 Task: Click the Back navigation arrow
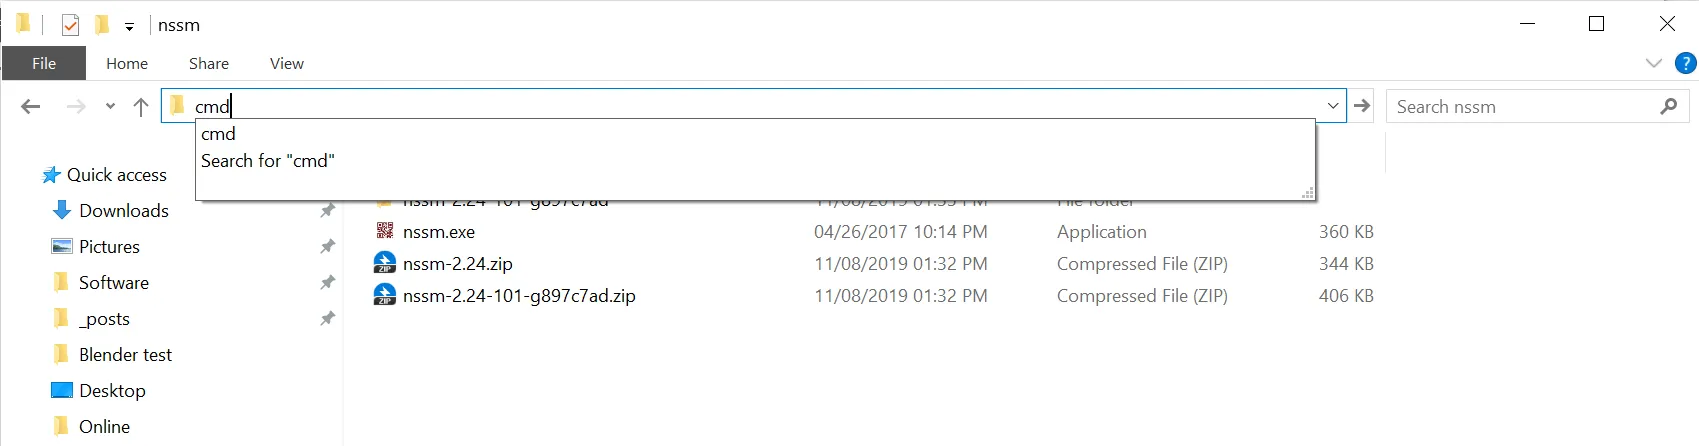pyautogui.click(x=31, y=107)
